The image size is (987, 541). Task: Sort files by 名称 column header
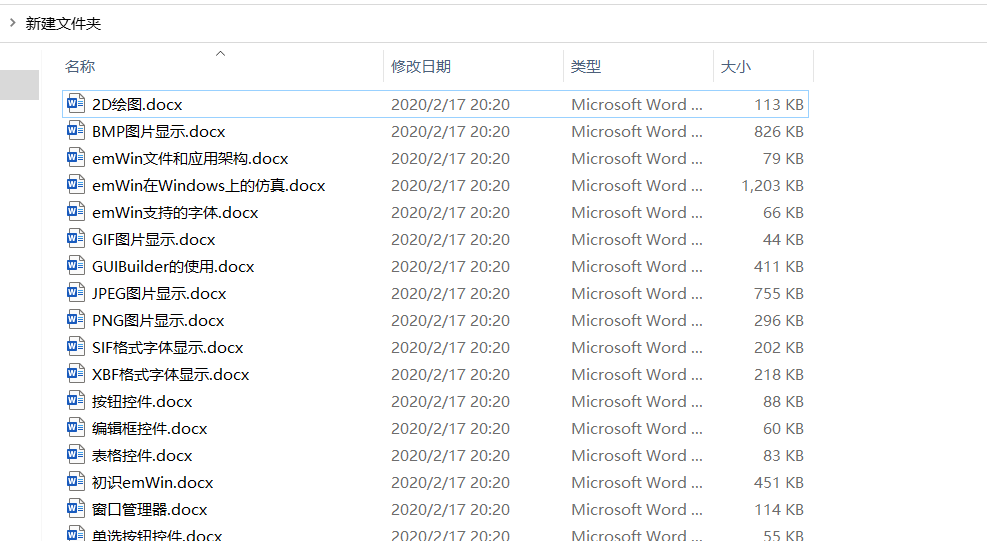(x=80, y=67)
